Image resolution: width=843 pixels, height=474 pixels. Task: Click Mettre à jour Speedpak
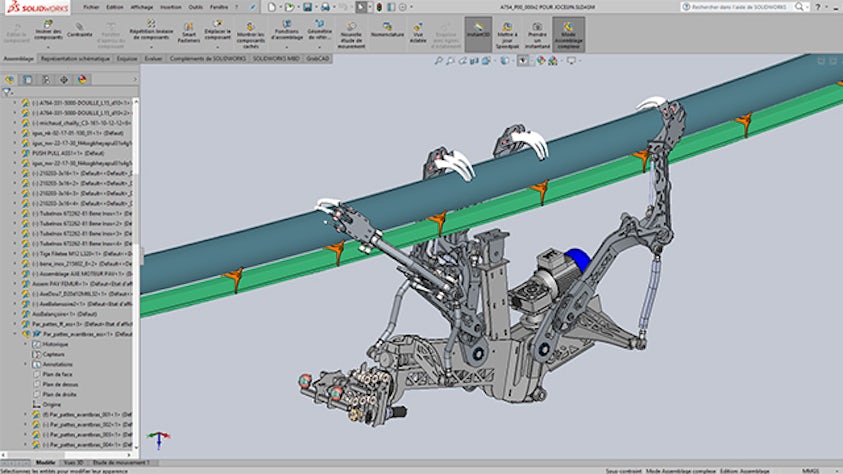tap(507, 35)
